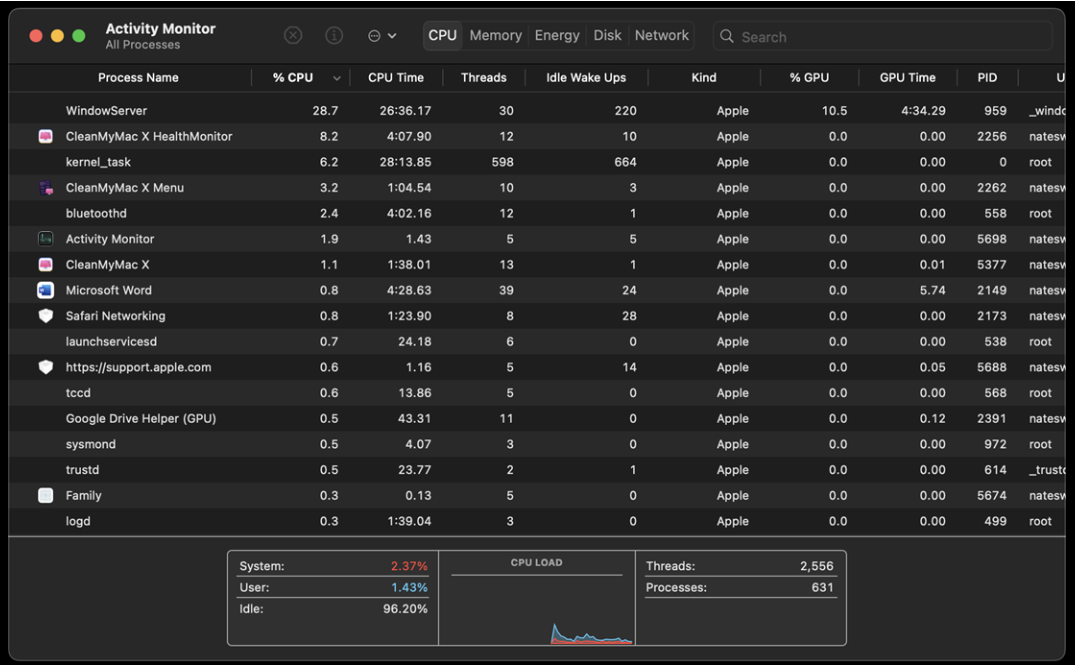Switch to the Disk tab

(607, 35)
